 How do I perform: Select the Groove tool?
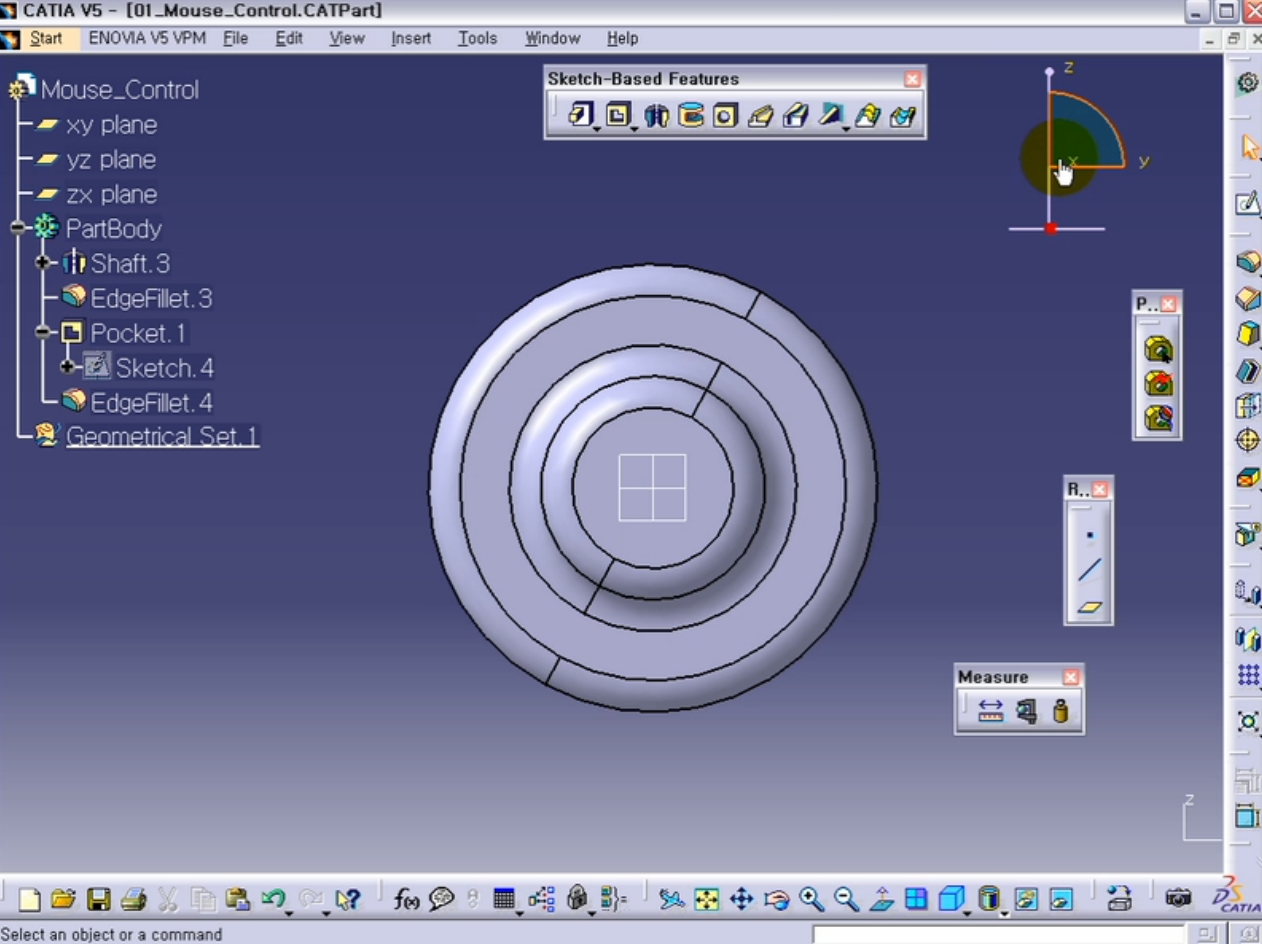point(691,116)
